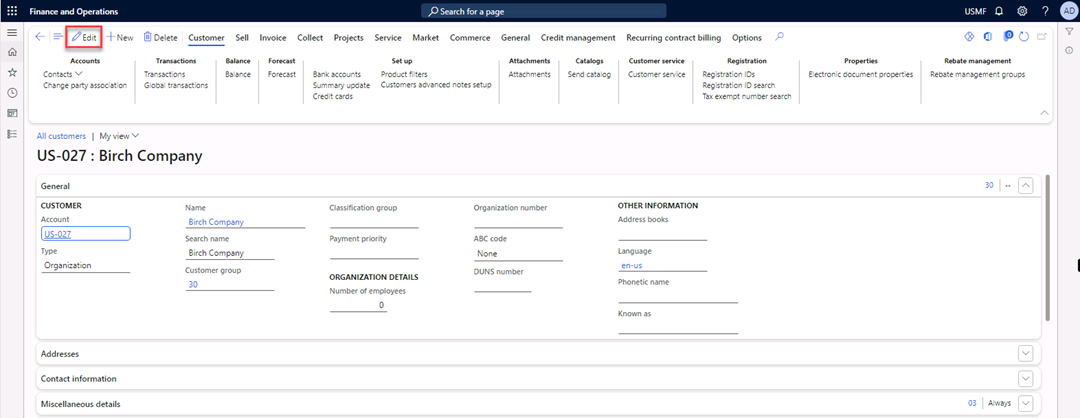Click the Open in Office icon
Screen dimensions: 1080x418
(987, 36)
